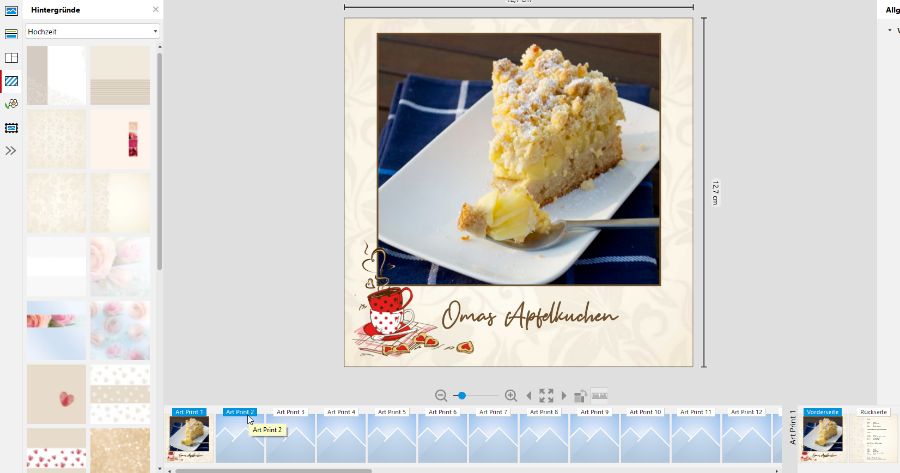Close the Hintergründe panel
The image size is (900, 473).
[x=156, y=10]
